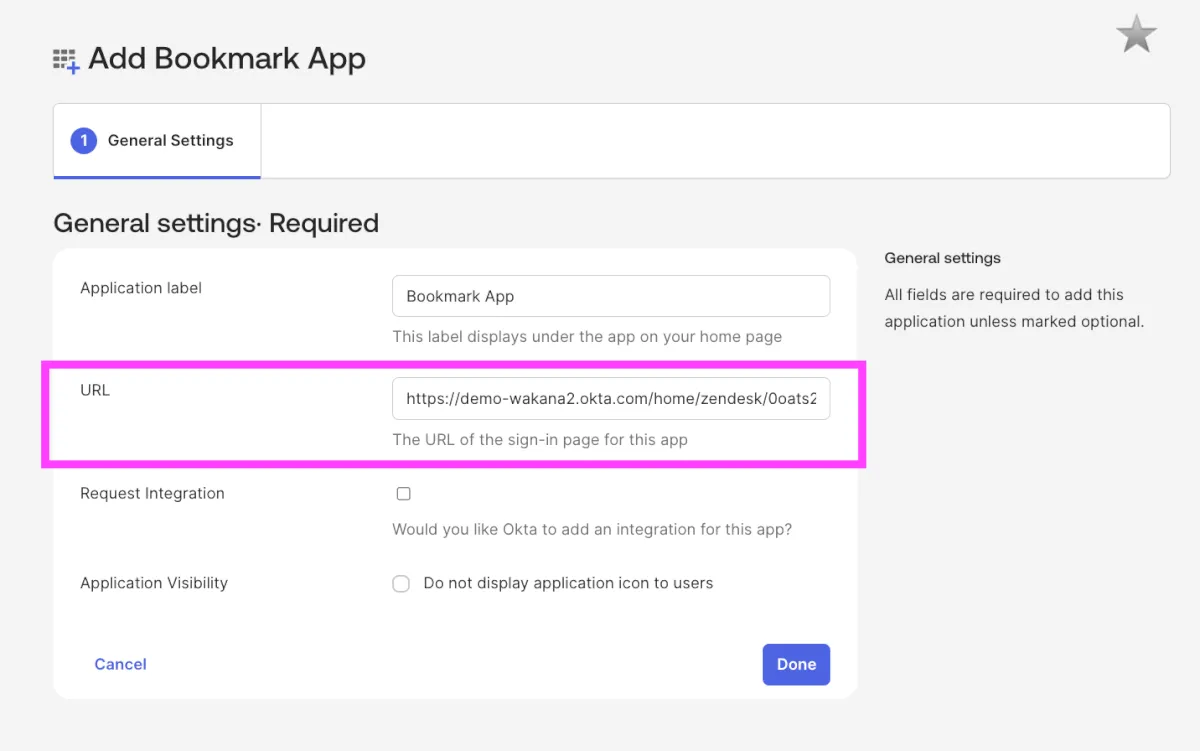The width and height of the screenshot is (1200, 751).
Task: Click the "General settings· Required" section heading
Action: [x=216, y=223]
